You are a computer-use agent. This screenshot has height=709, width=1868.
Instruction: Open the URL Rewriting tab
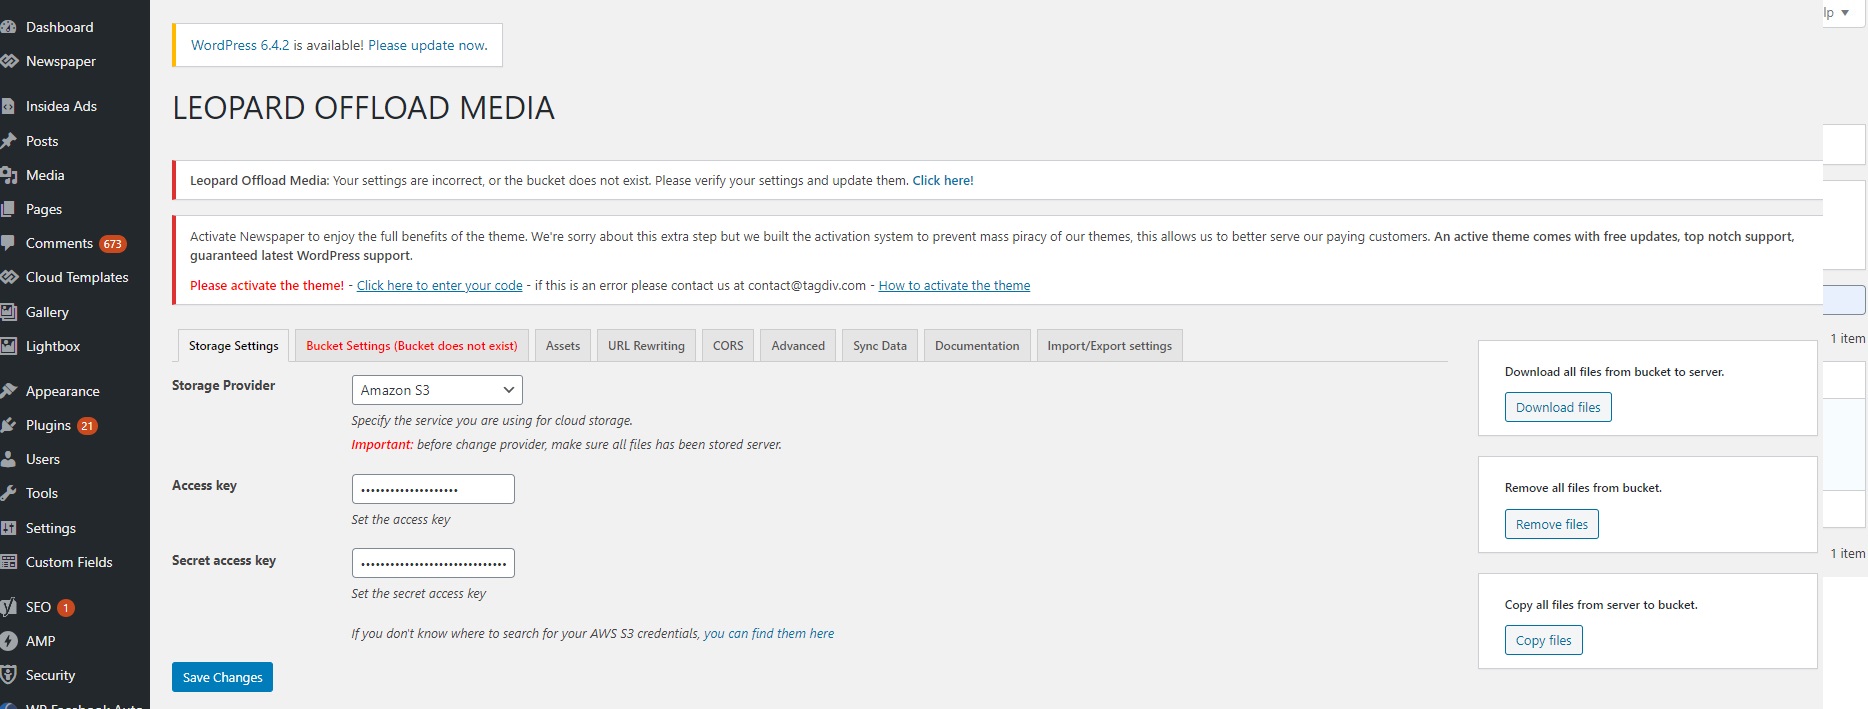(646, 346)
